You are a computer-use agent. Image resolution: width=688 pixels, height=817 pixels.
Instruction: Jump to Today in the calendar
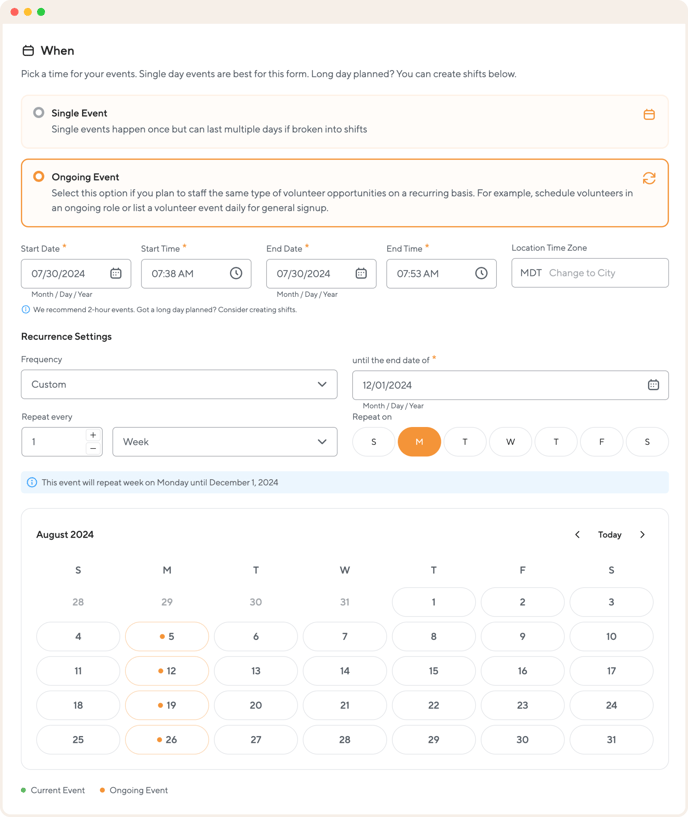click(610, 535)
